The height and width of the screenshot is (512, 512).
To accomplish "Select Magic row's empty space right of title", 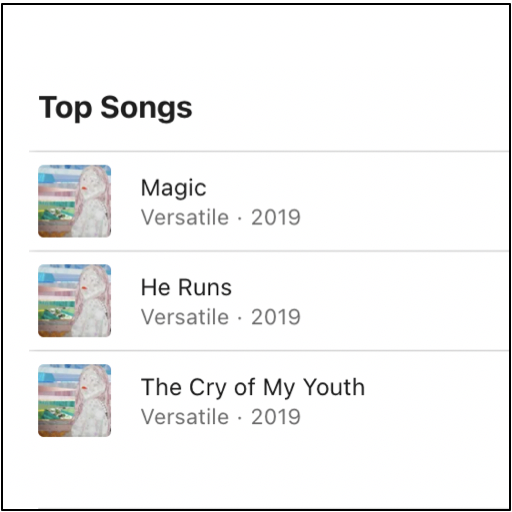I will (405, 201).
